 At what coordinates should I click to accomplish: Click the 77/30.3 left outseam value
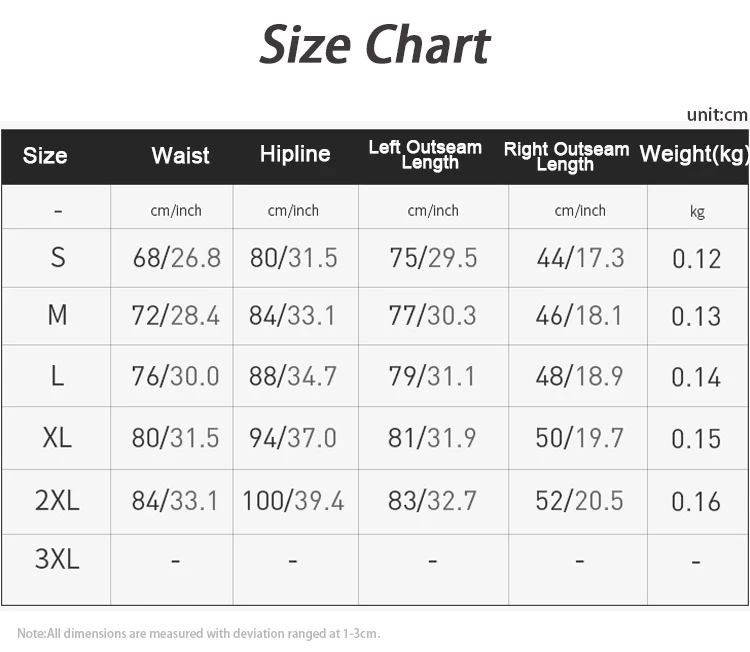pyautogui.click(x=433, y=317)
